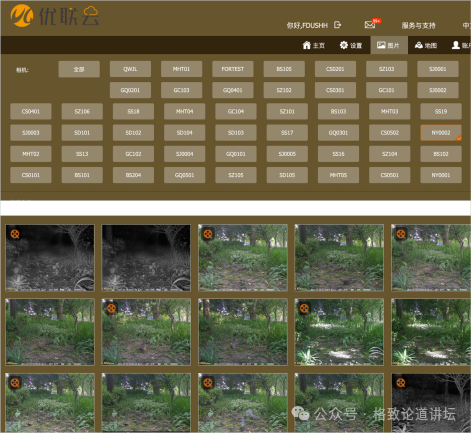The height and width of the screenshot is (433, 471).
Task: Open the 地图 tab label
Action: pyautogui.click(x=431, y=46)
